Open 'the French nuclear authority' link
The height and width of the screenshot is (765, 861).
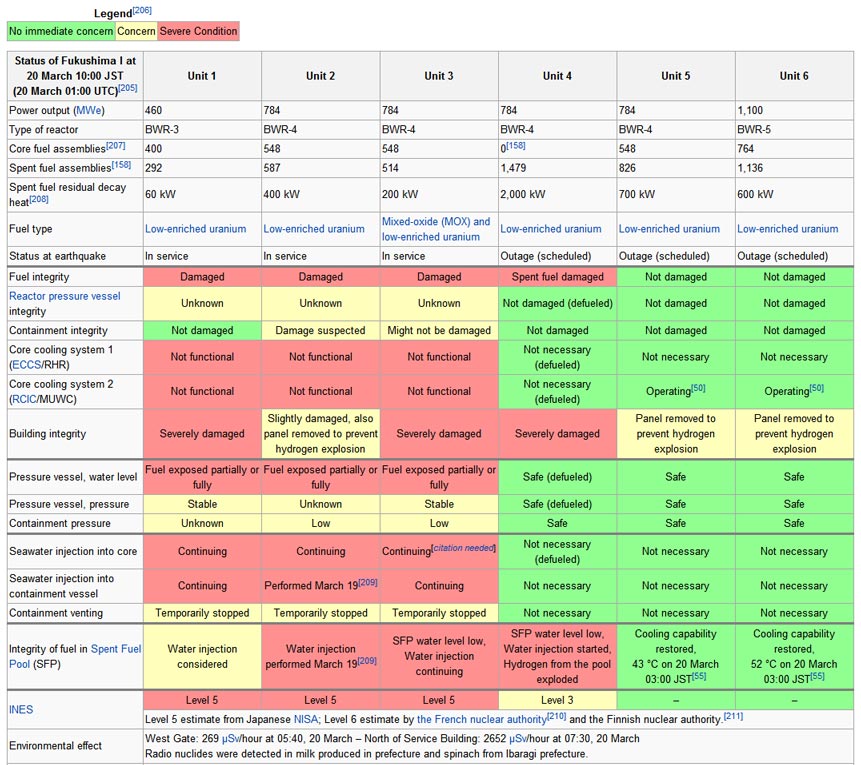pos(482,719)
